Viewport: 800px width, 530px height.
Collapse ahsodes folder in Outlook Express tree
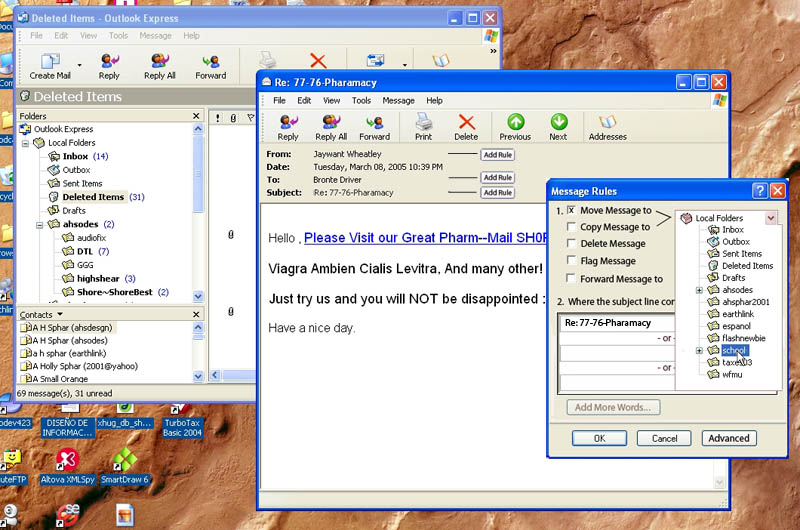pos(39,224)
